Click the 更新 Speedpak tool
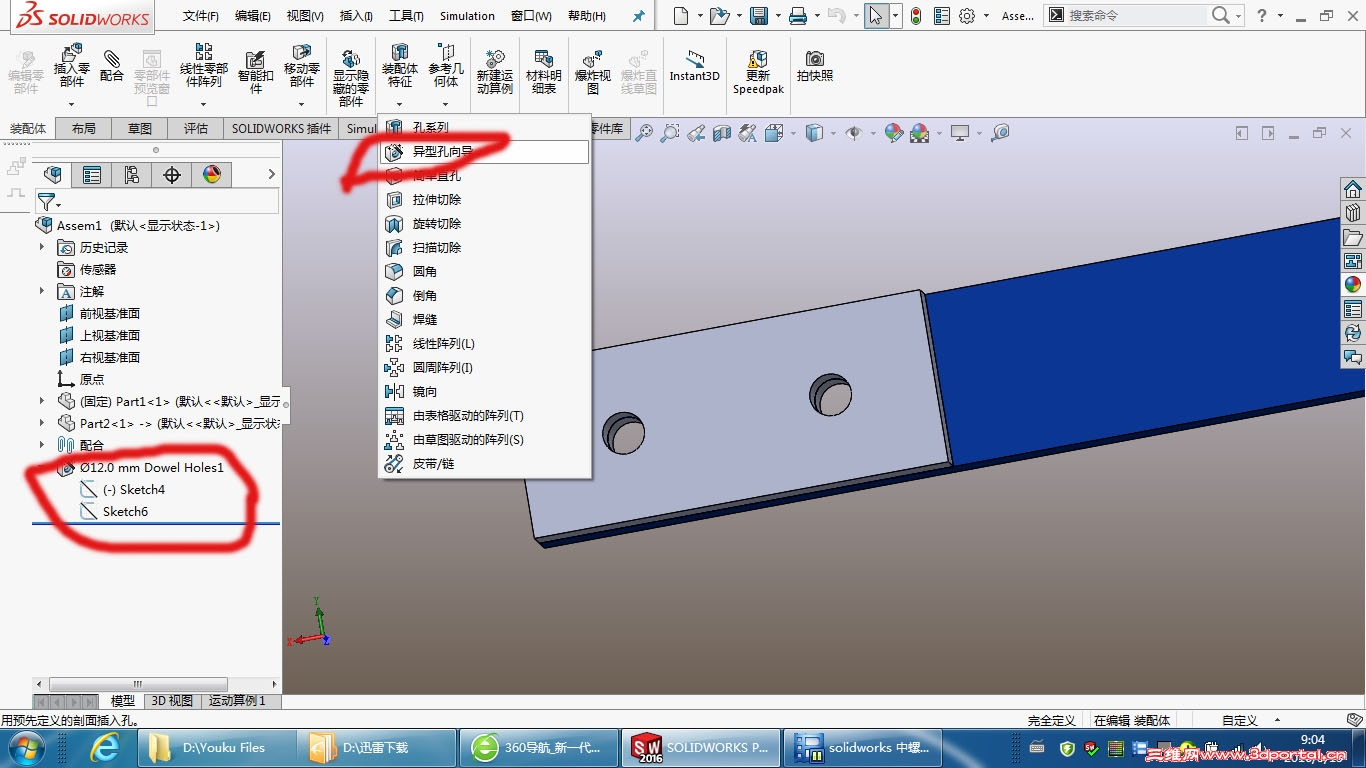Image resolution: width=1366 pixels, height=768 pixels. [x=758, y=72]
